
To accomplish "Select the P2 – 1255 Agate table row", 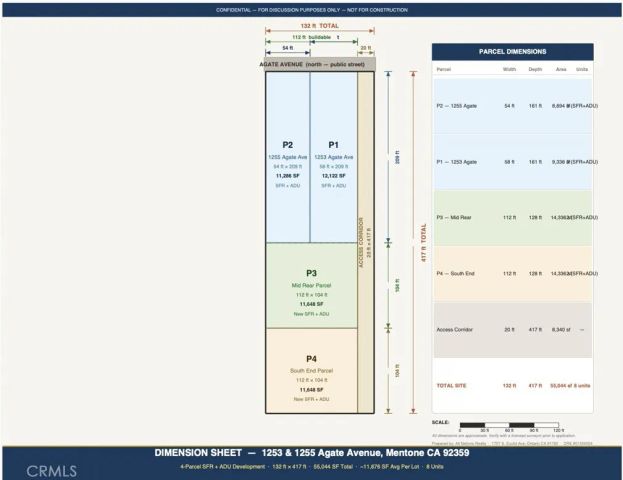I will (x=513, y=106).
